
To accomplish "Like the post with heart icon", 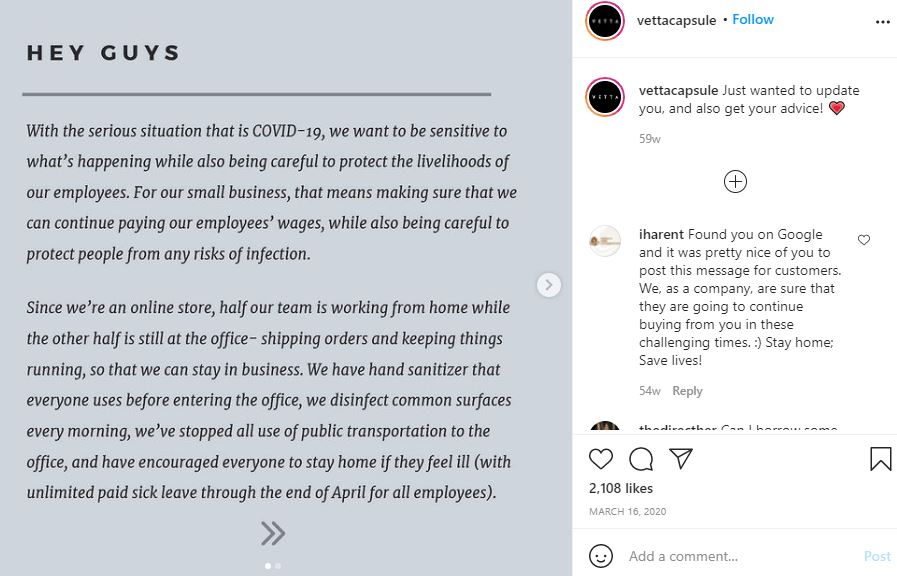I will pos(601,459).
